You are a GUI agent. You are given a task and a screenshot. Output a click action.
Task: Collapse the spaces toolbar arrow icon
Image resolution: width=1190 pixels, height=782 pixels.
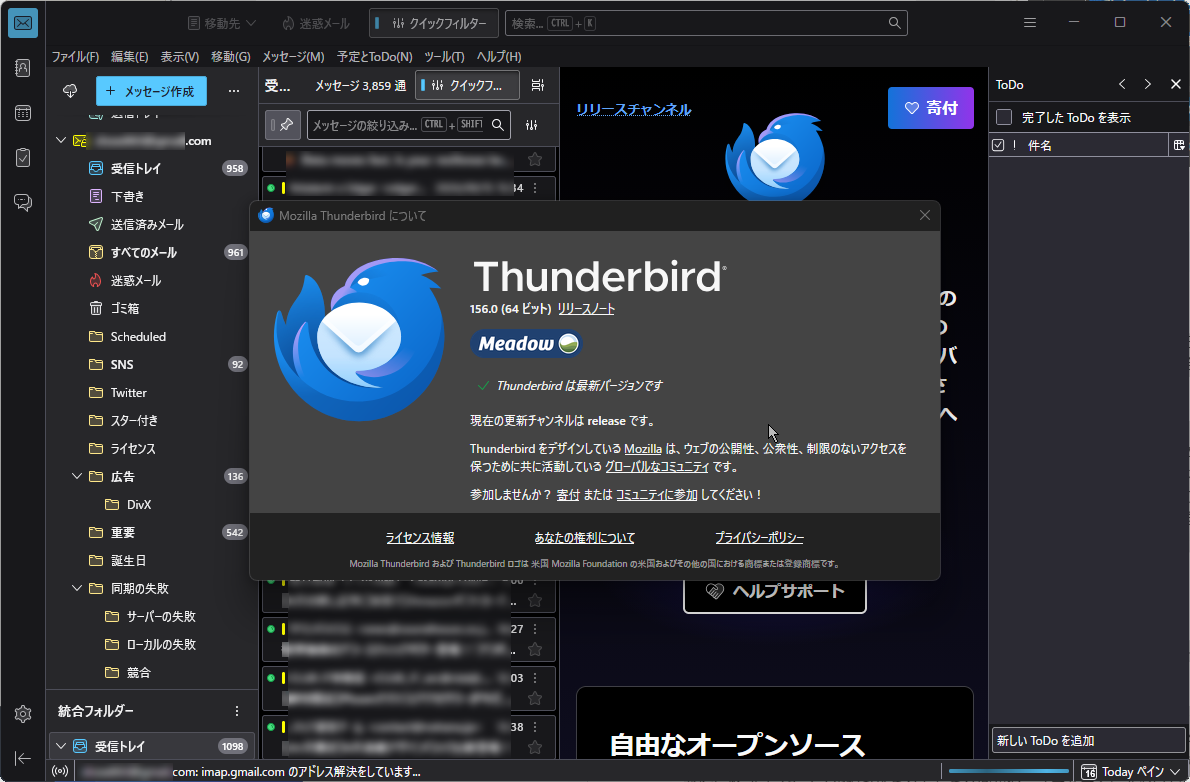pos(23,758)
